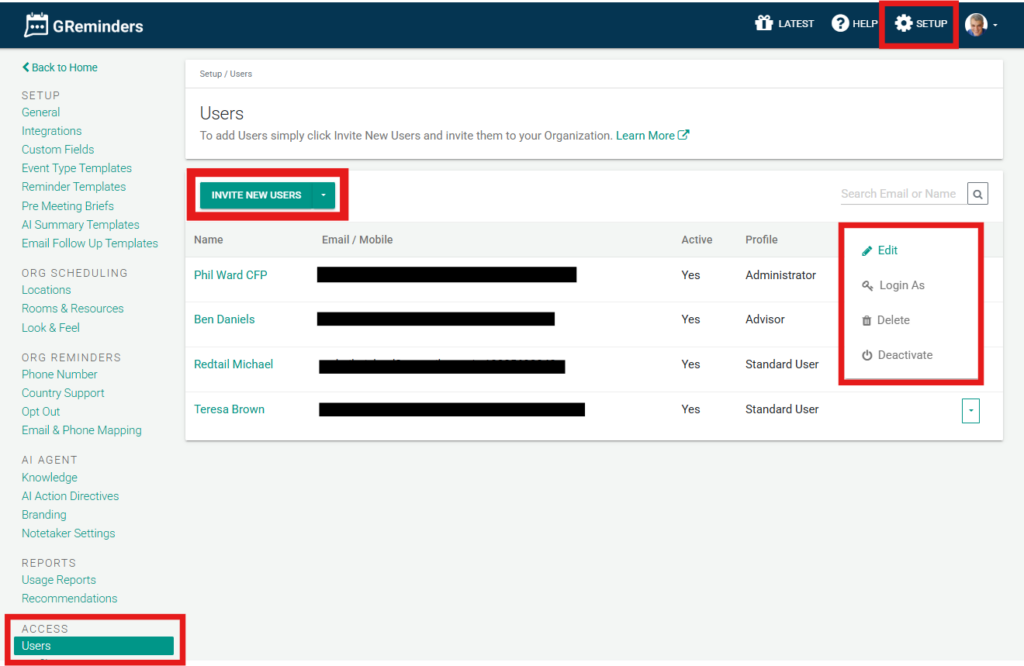The width and height of the screenshot is (1024, 666).
Task: Open Setup via the gear icon
Action: (x=903, y=23)
